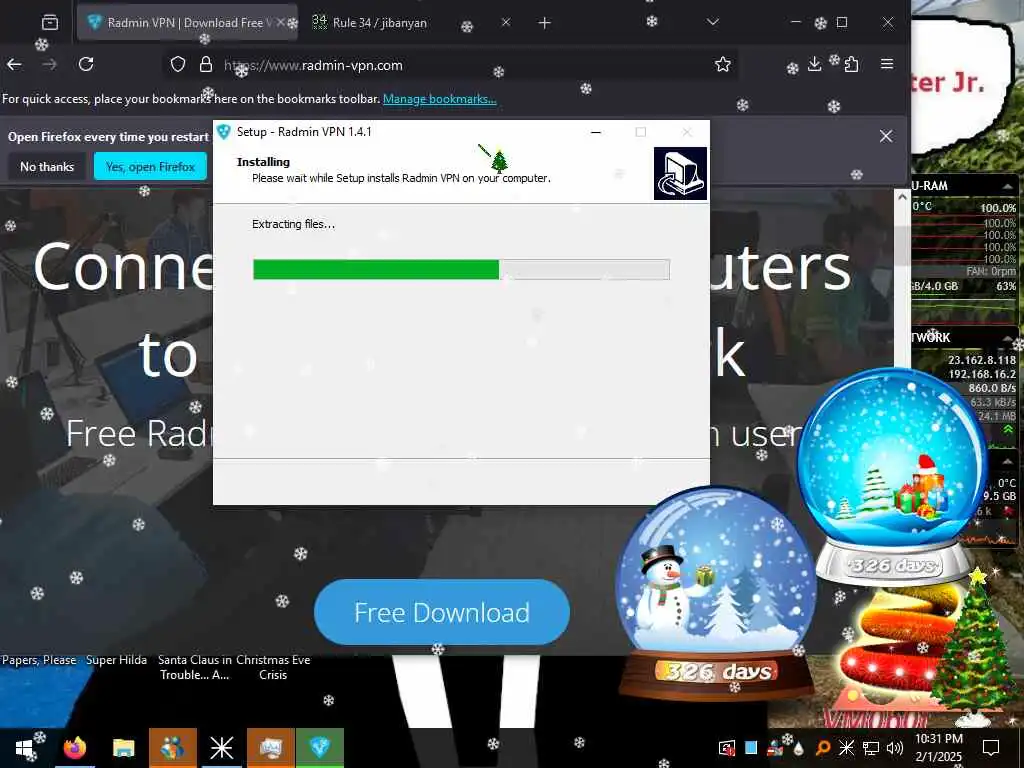View site security padlock information
The image size is (1024, 768).
pyautogui.click(x=206, y=64)
